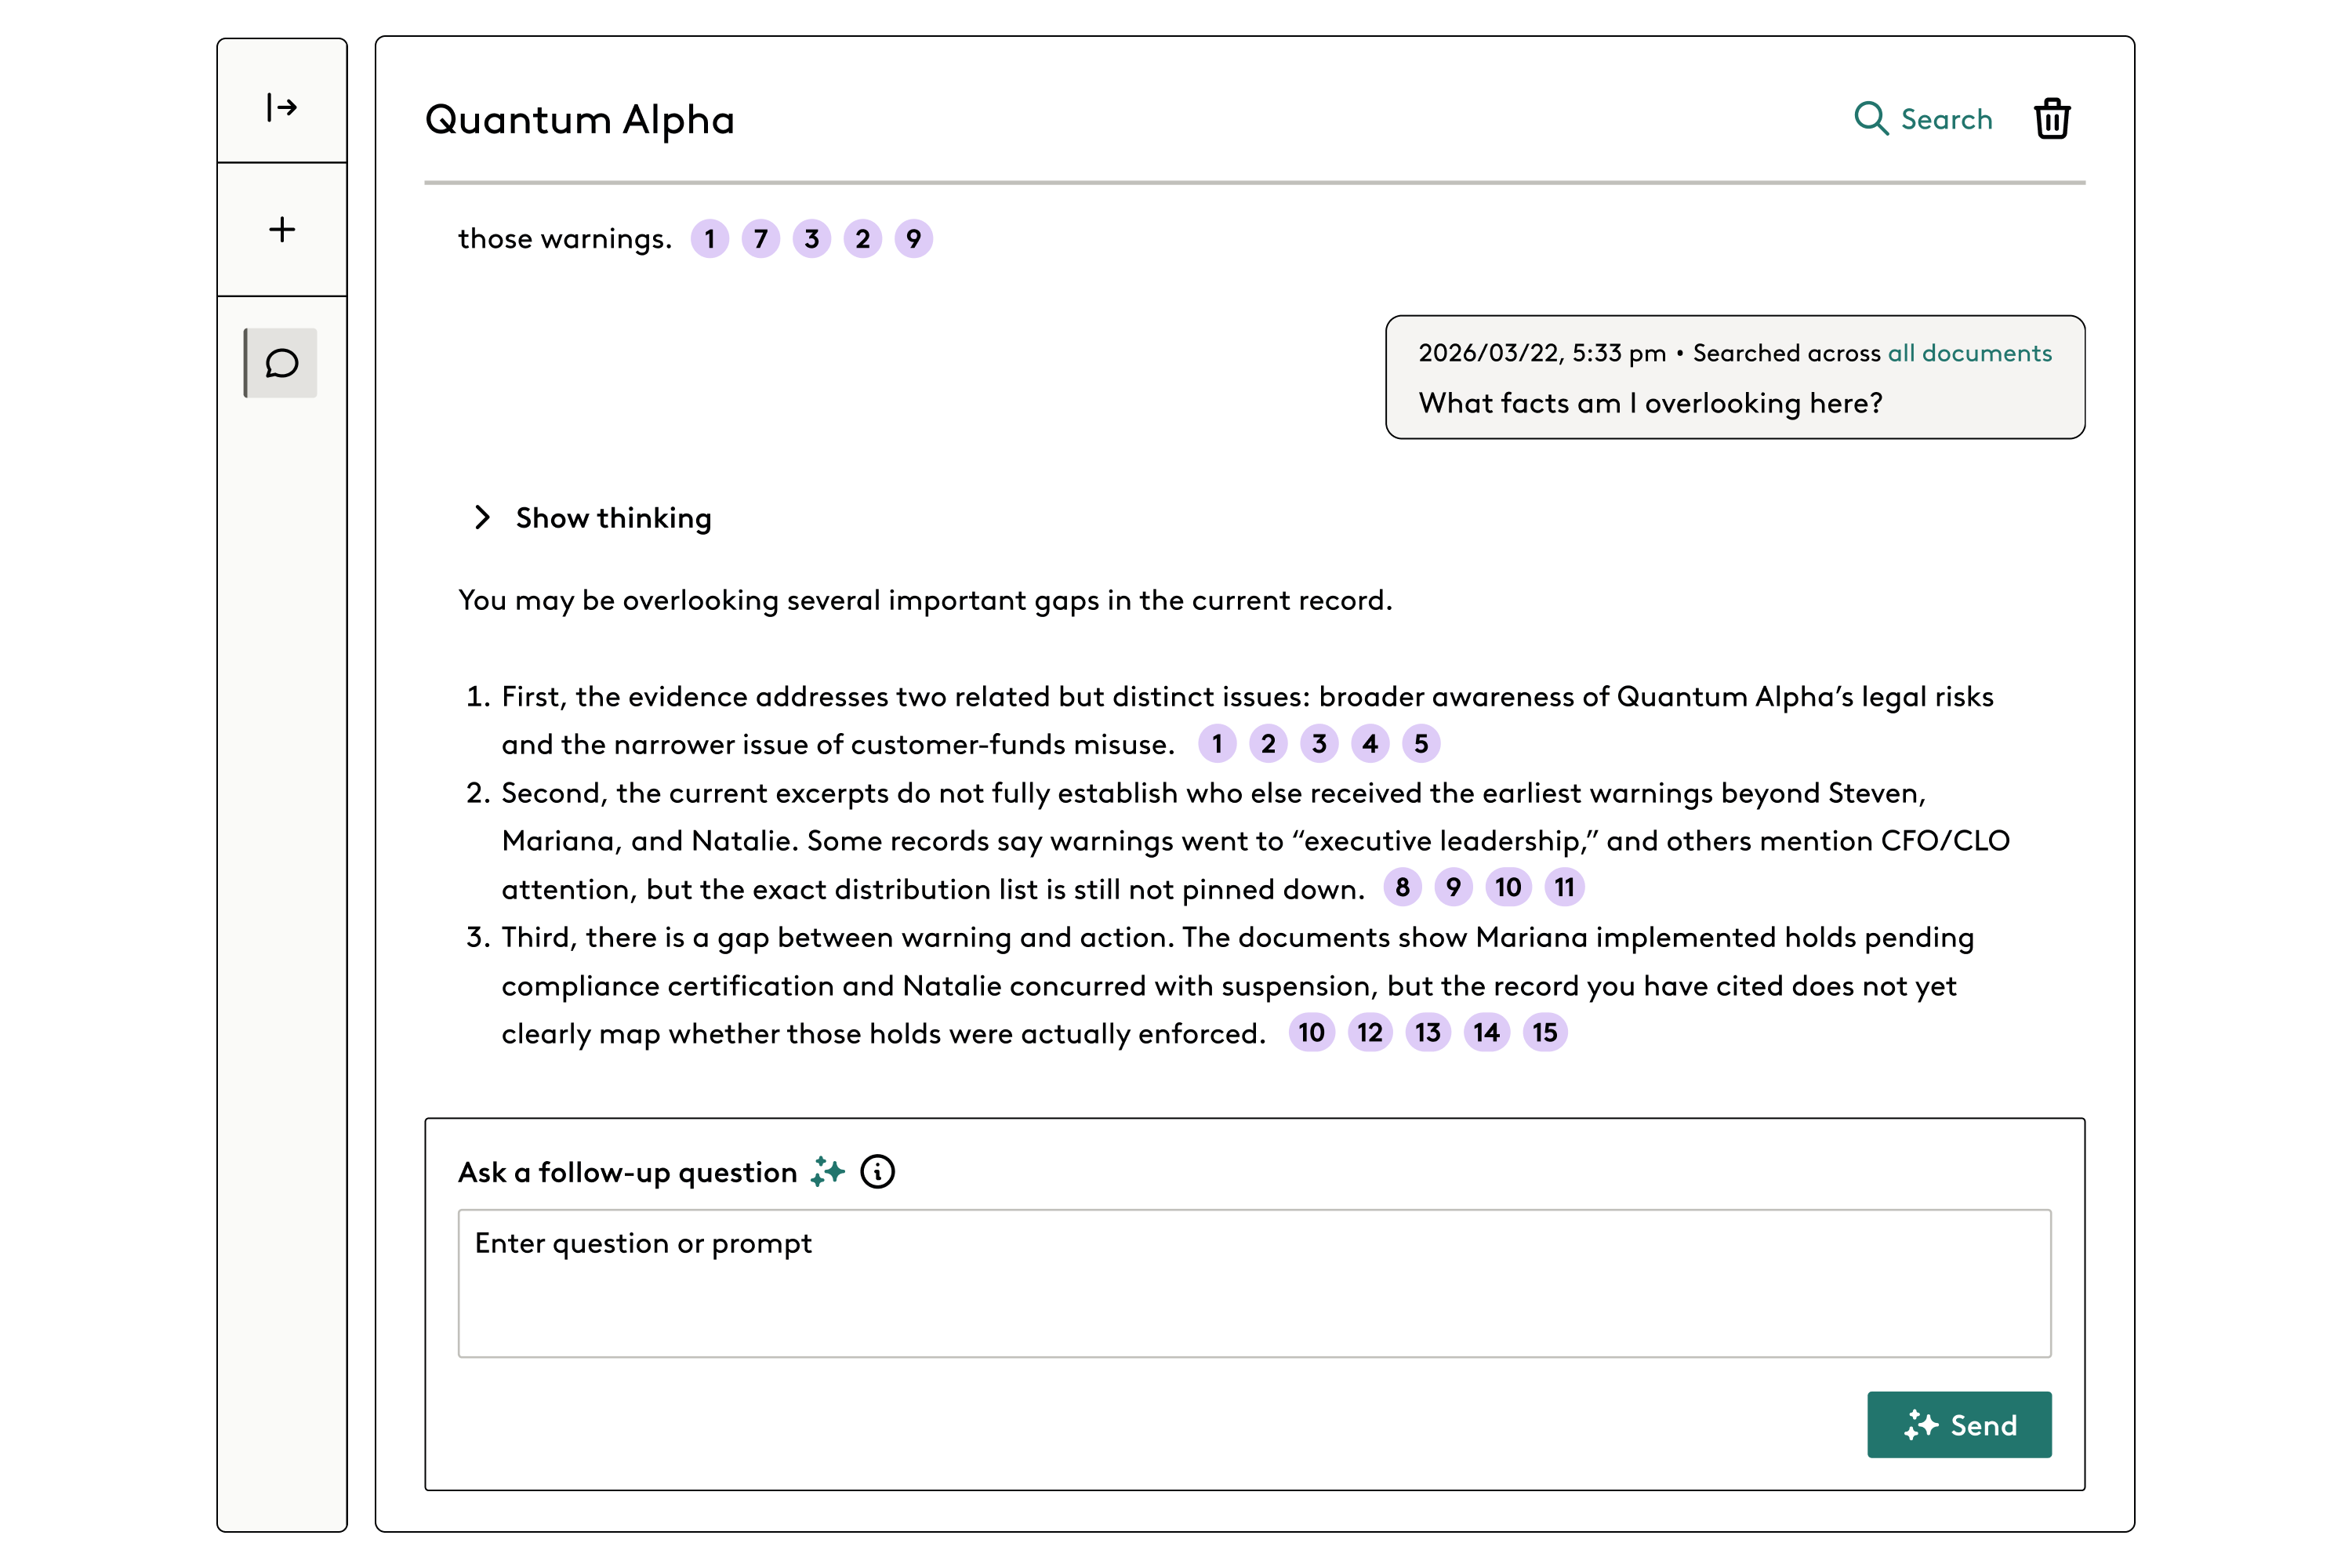Open citation 14 in the third list item
Screen dimensions: 2352x1568
(x=1487, y=1032)
